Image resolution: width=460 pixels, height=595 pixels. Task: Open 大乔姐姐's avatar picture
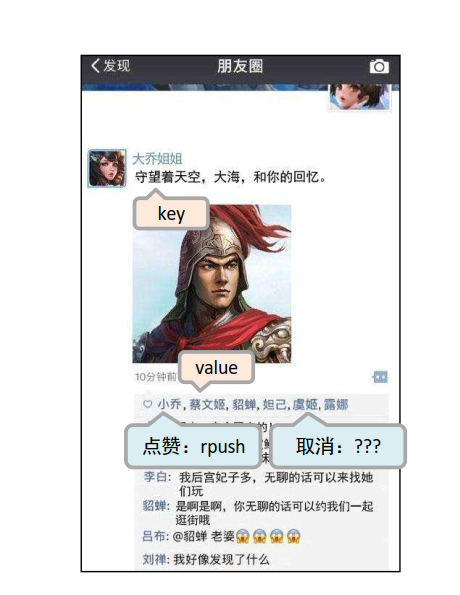pyautogui.click(x=107, y=168)
